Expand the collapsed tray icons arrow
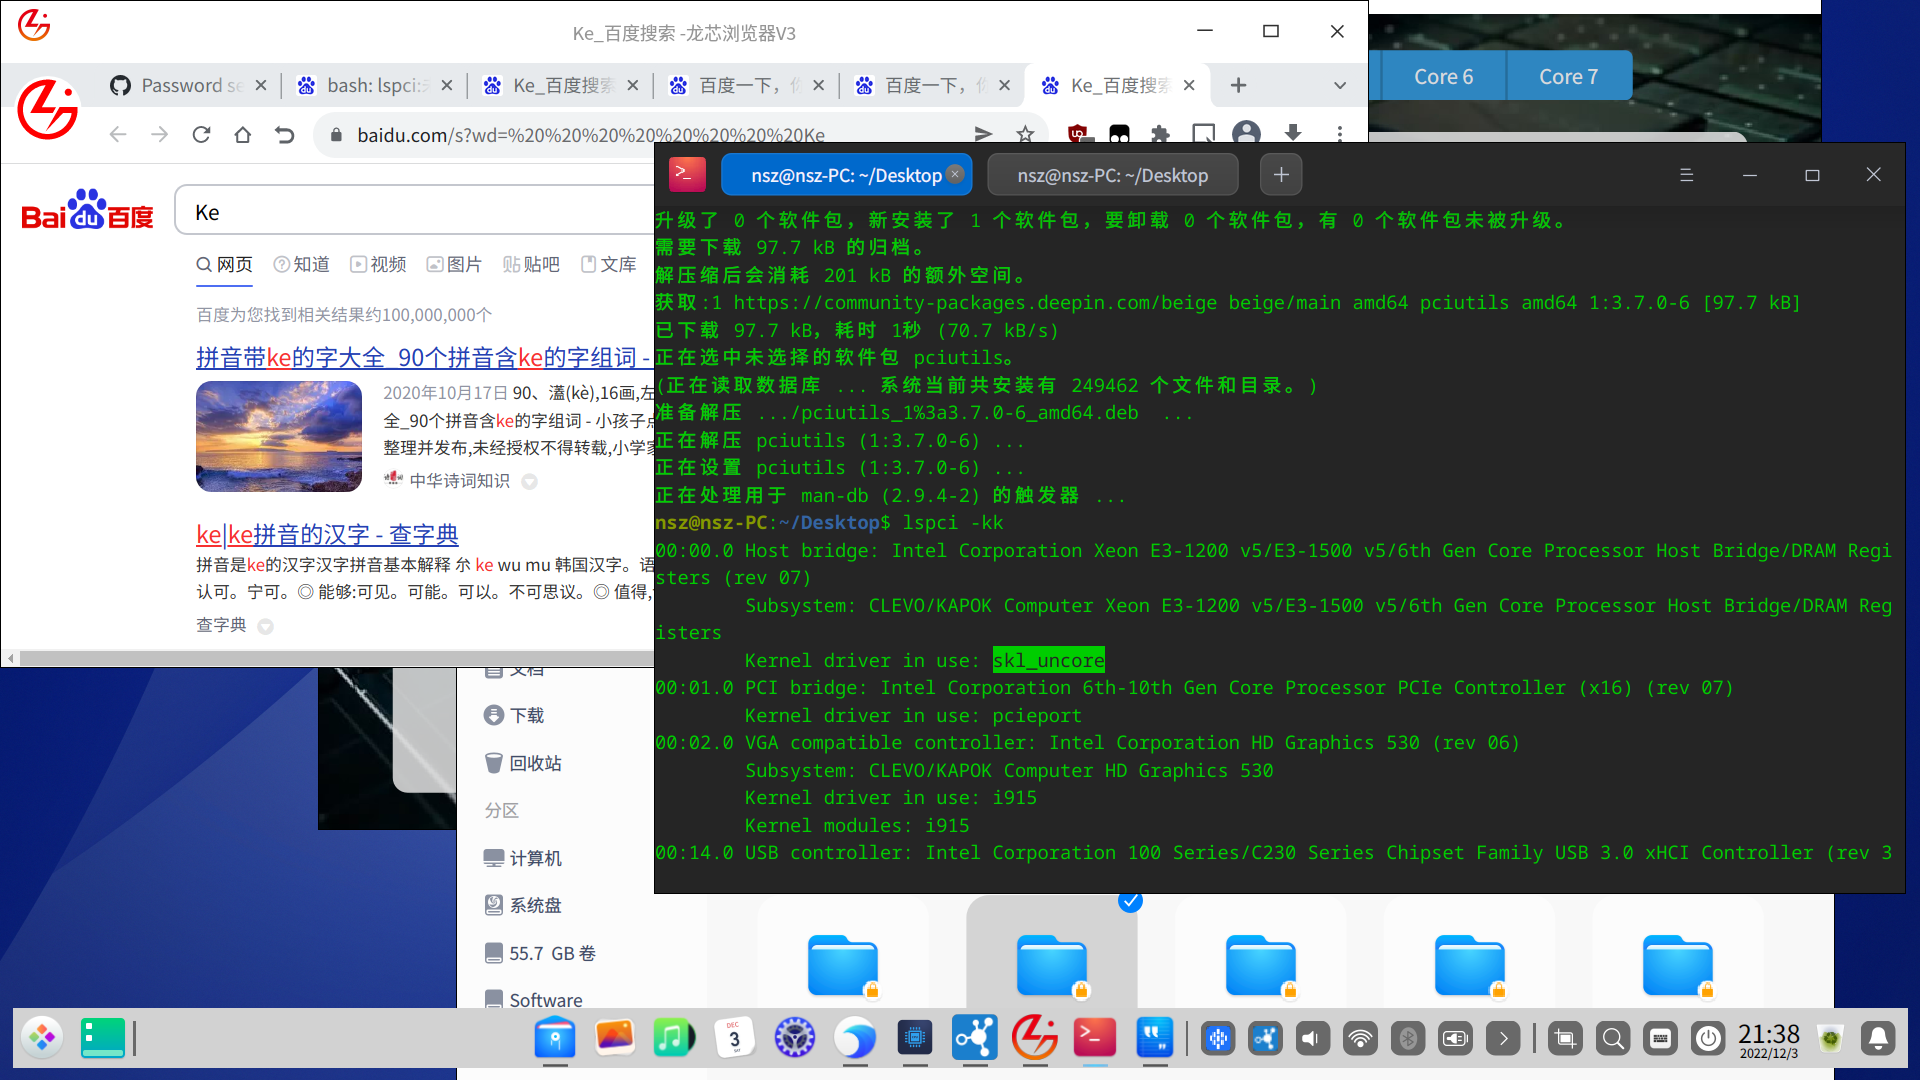The width and height of the screenshot is (1920, 1080). (1503, 1039)
